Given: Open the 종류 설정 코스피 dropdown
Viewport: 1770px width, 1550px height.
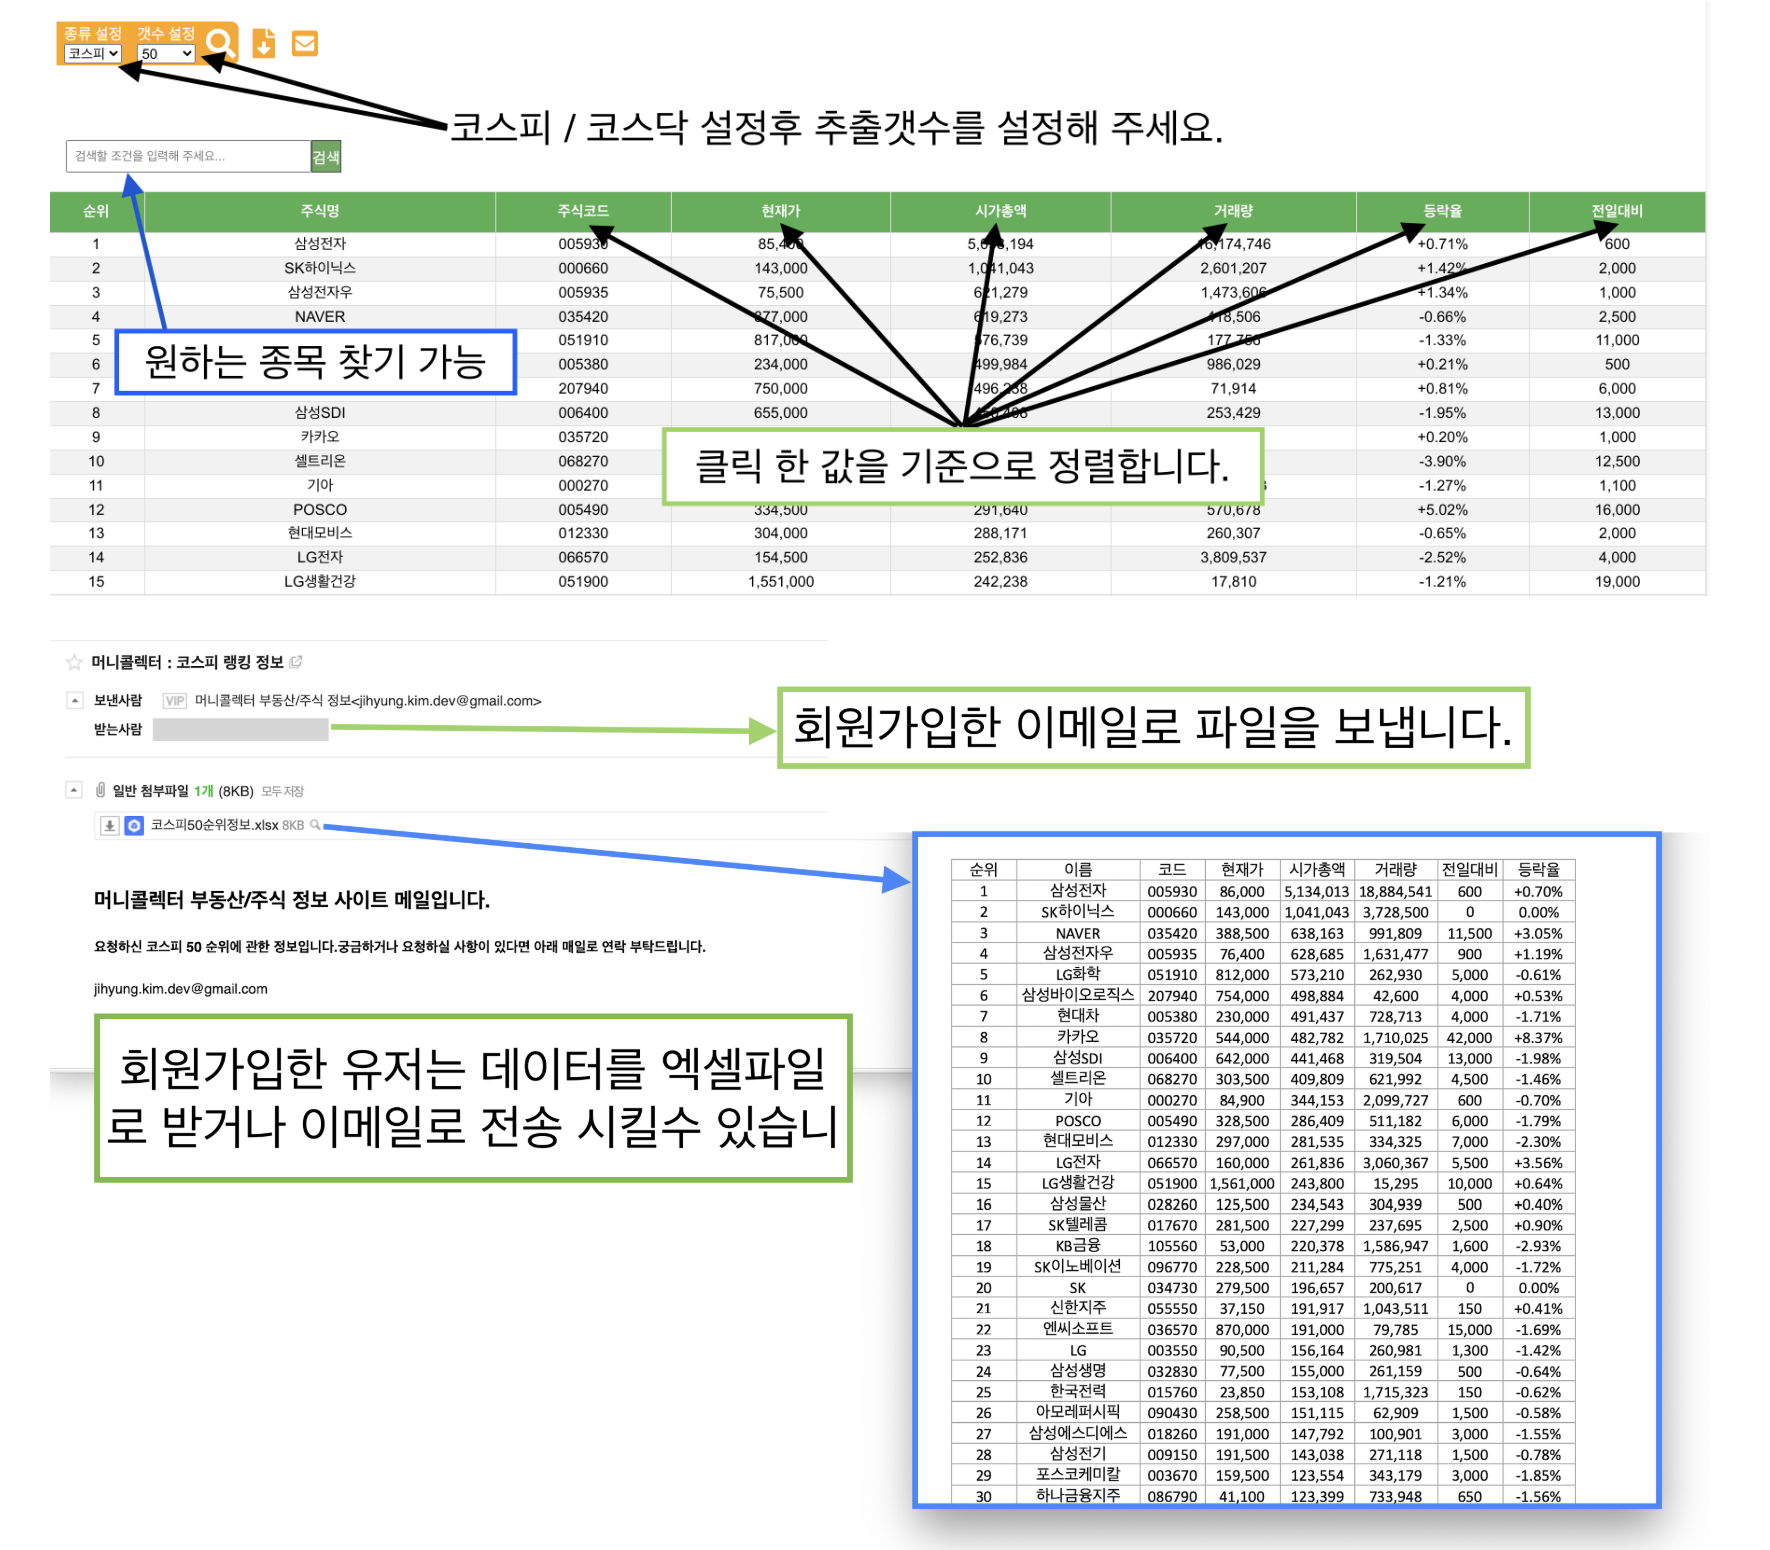Looking at the screenshot, I should click(x=93, y=54).
